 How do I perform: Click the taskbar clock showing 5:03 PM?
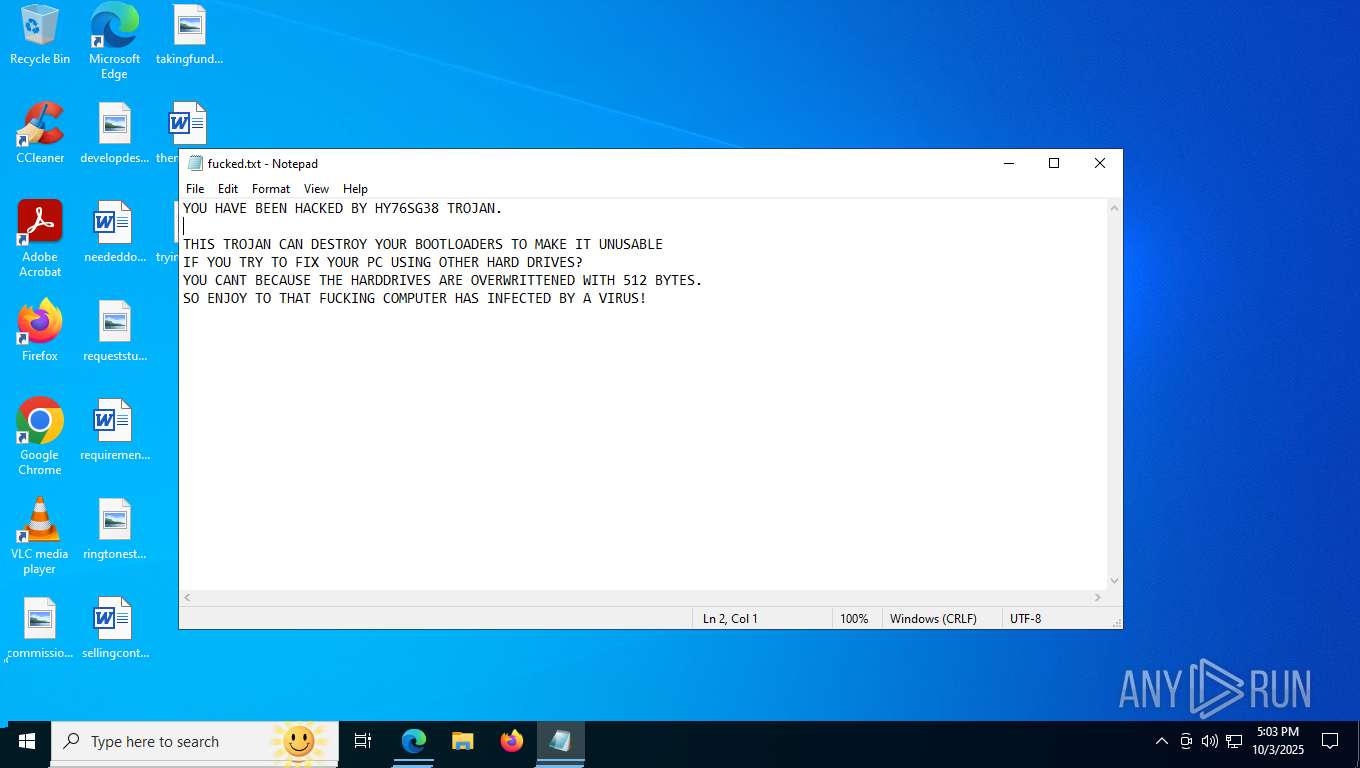click(x=1278, y=741)
